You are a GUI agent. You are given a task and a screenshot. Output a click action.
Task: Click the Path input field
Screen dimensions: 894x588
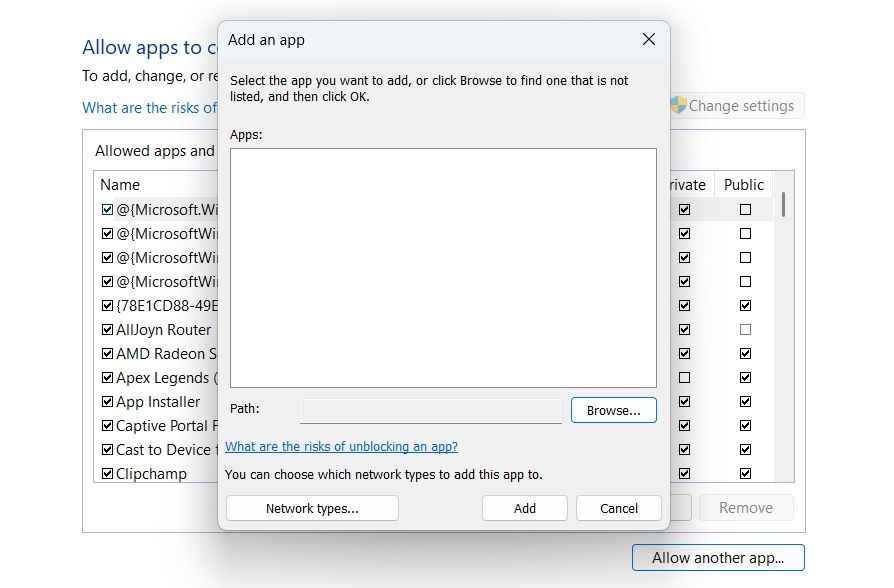pos(431,411)
